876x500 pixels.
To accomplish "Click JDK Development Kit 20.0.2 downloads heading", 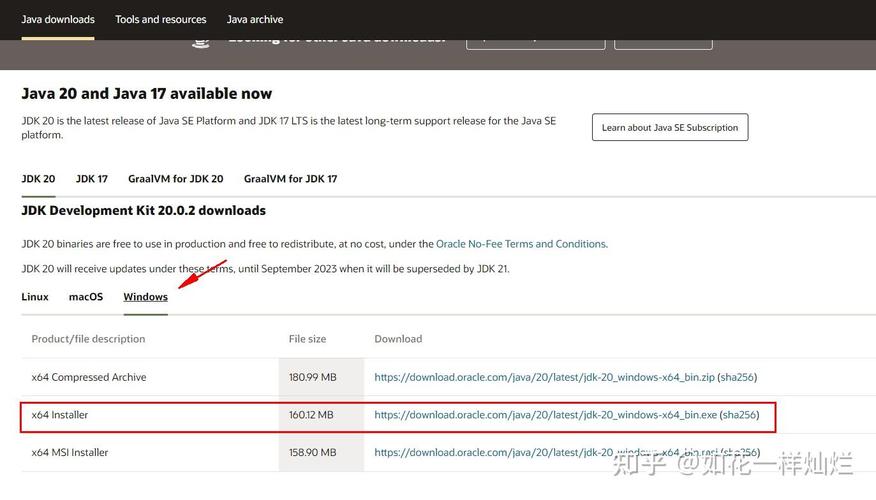I will click(x=144, y=211).
